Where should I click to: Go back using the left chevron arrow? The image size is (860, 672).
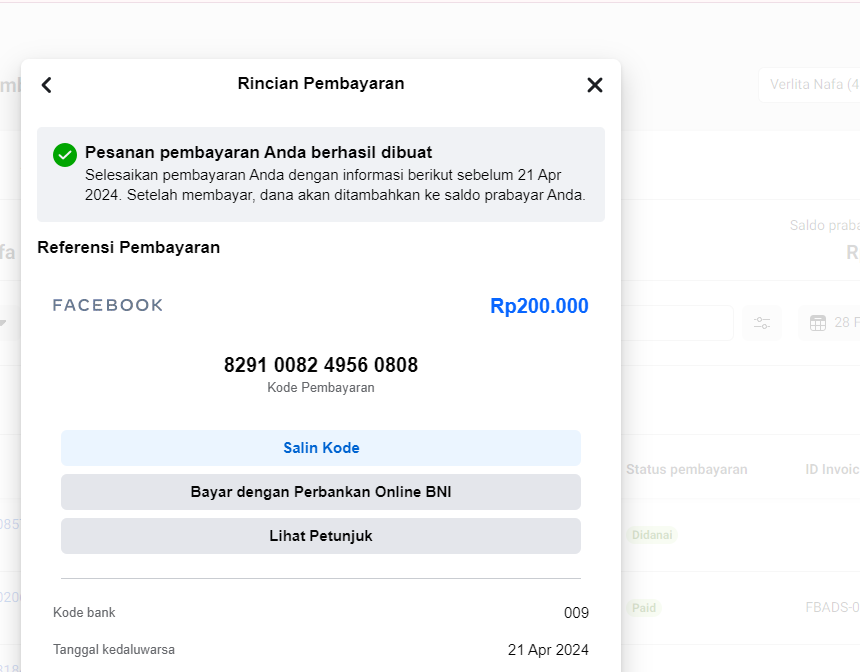47,85
